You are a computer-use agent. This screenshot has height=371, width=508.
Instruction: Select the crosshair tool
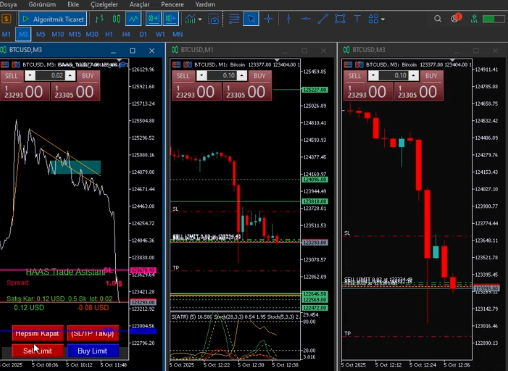click(268, 19)
